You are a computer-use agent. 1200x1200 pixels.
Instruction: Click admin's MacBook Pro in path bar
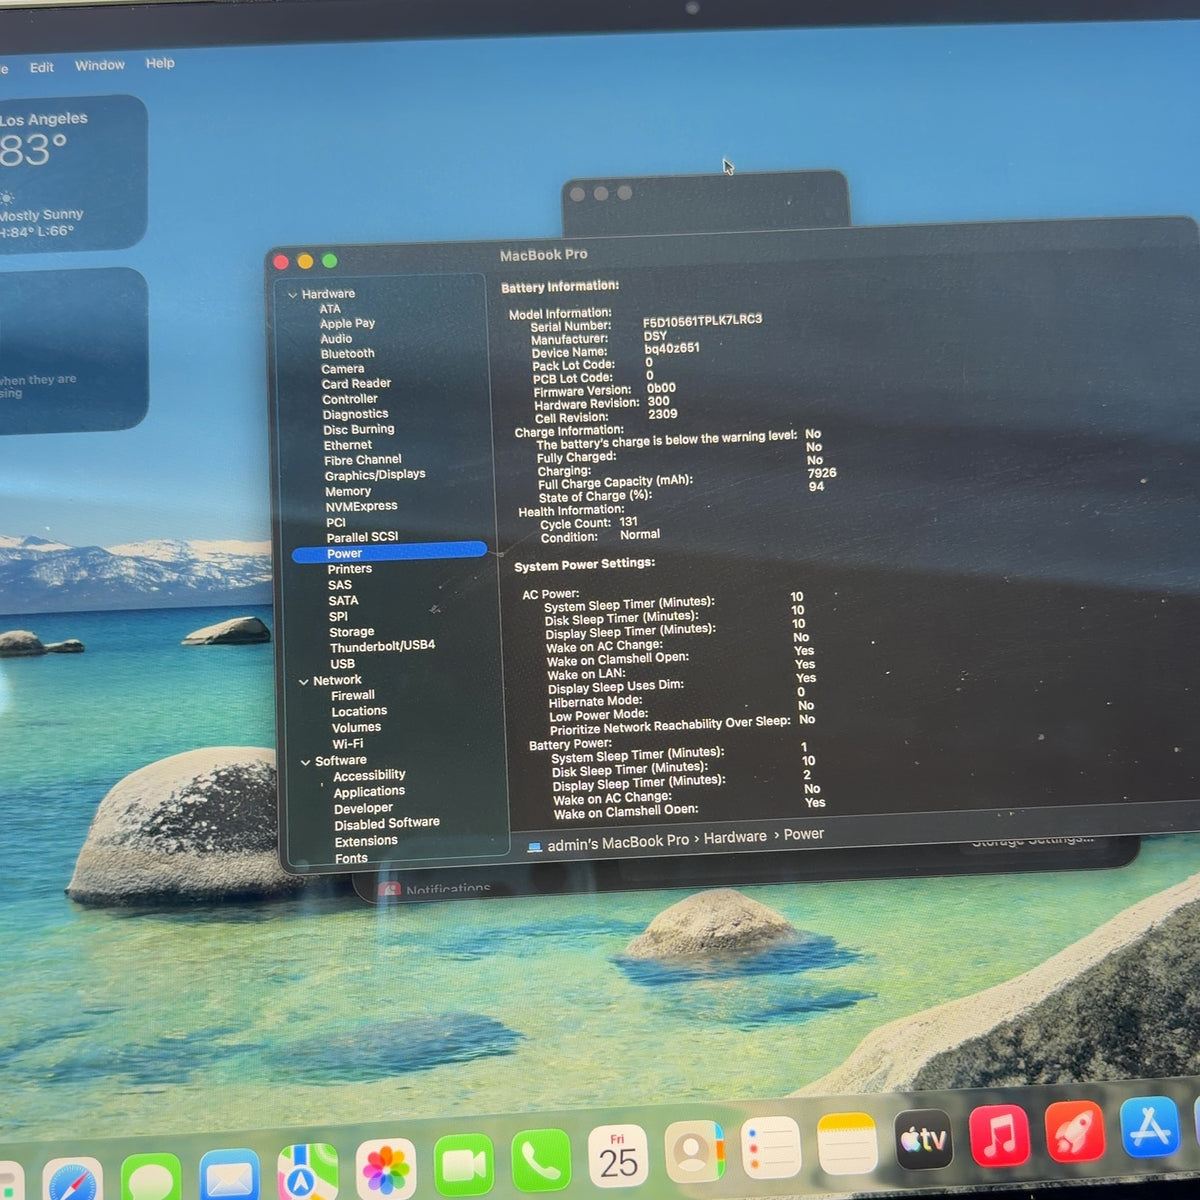[x=618, y=843]
